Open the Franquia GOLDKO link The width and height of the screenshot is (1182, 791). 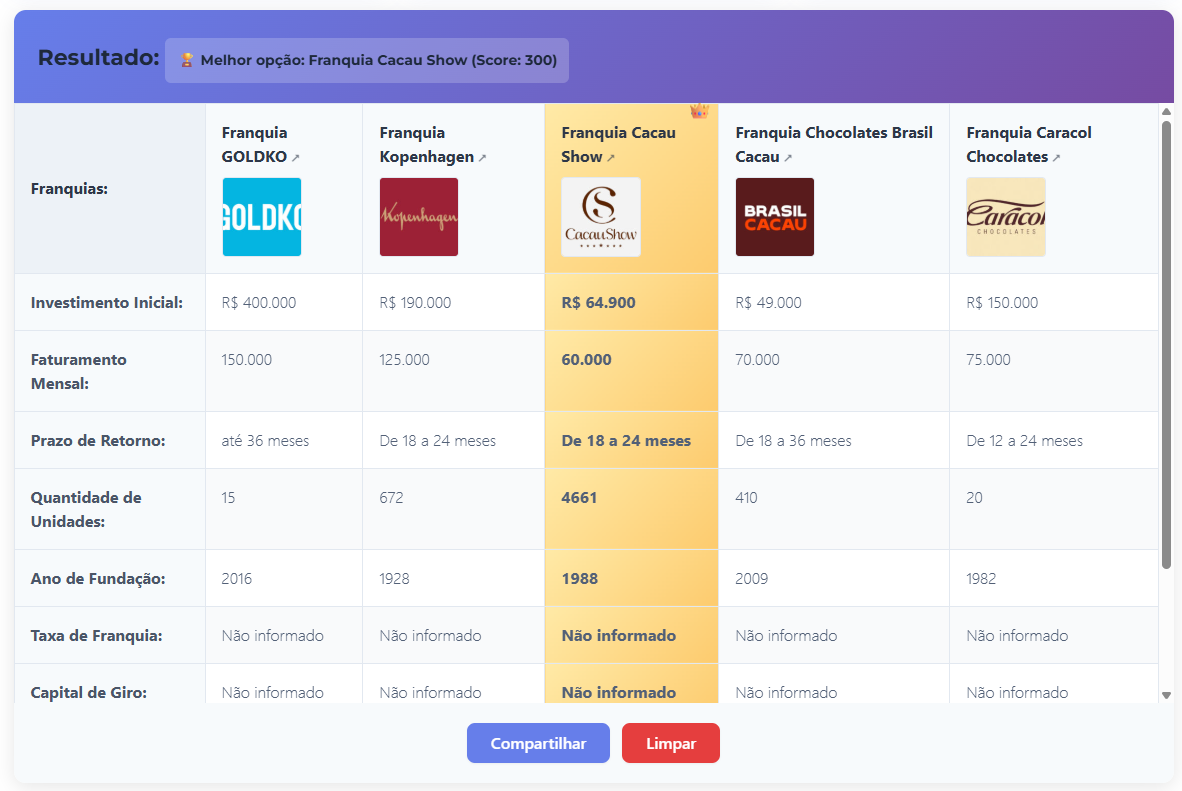pos(255,145)
